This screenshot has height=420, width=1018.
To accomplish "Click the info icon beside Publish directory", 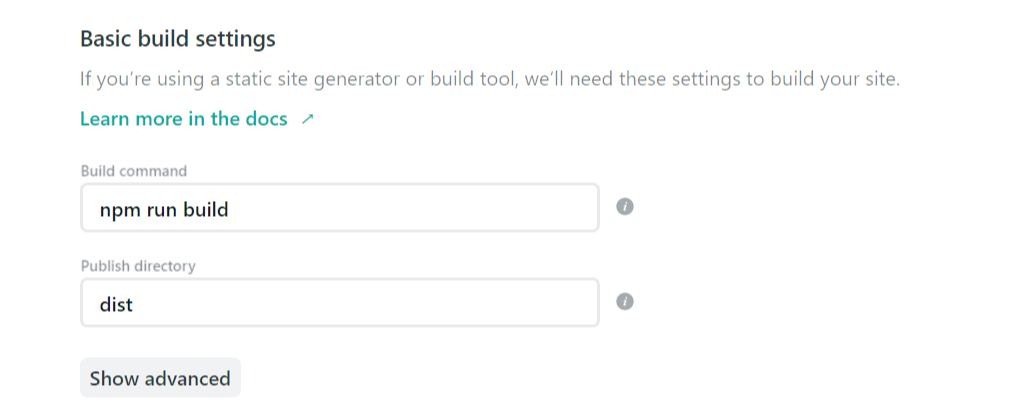I will point(625,302).
